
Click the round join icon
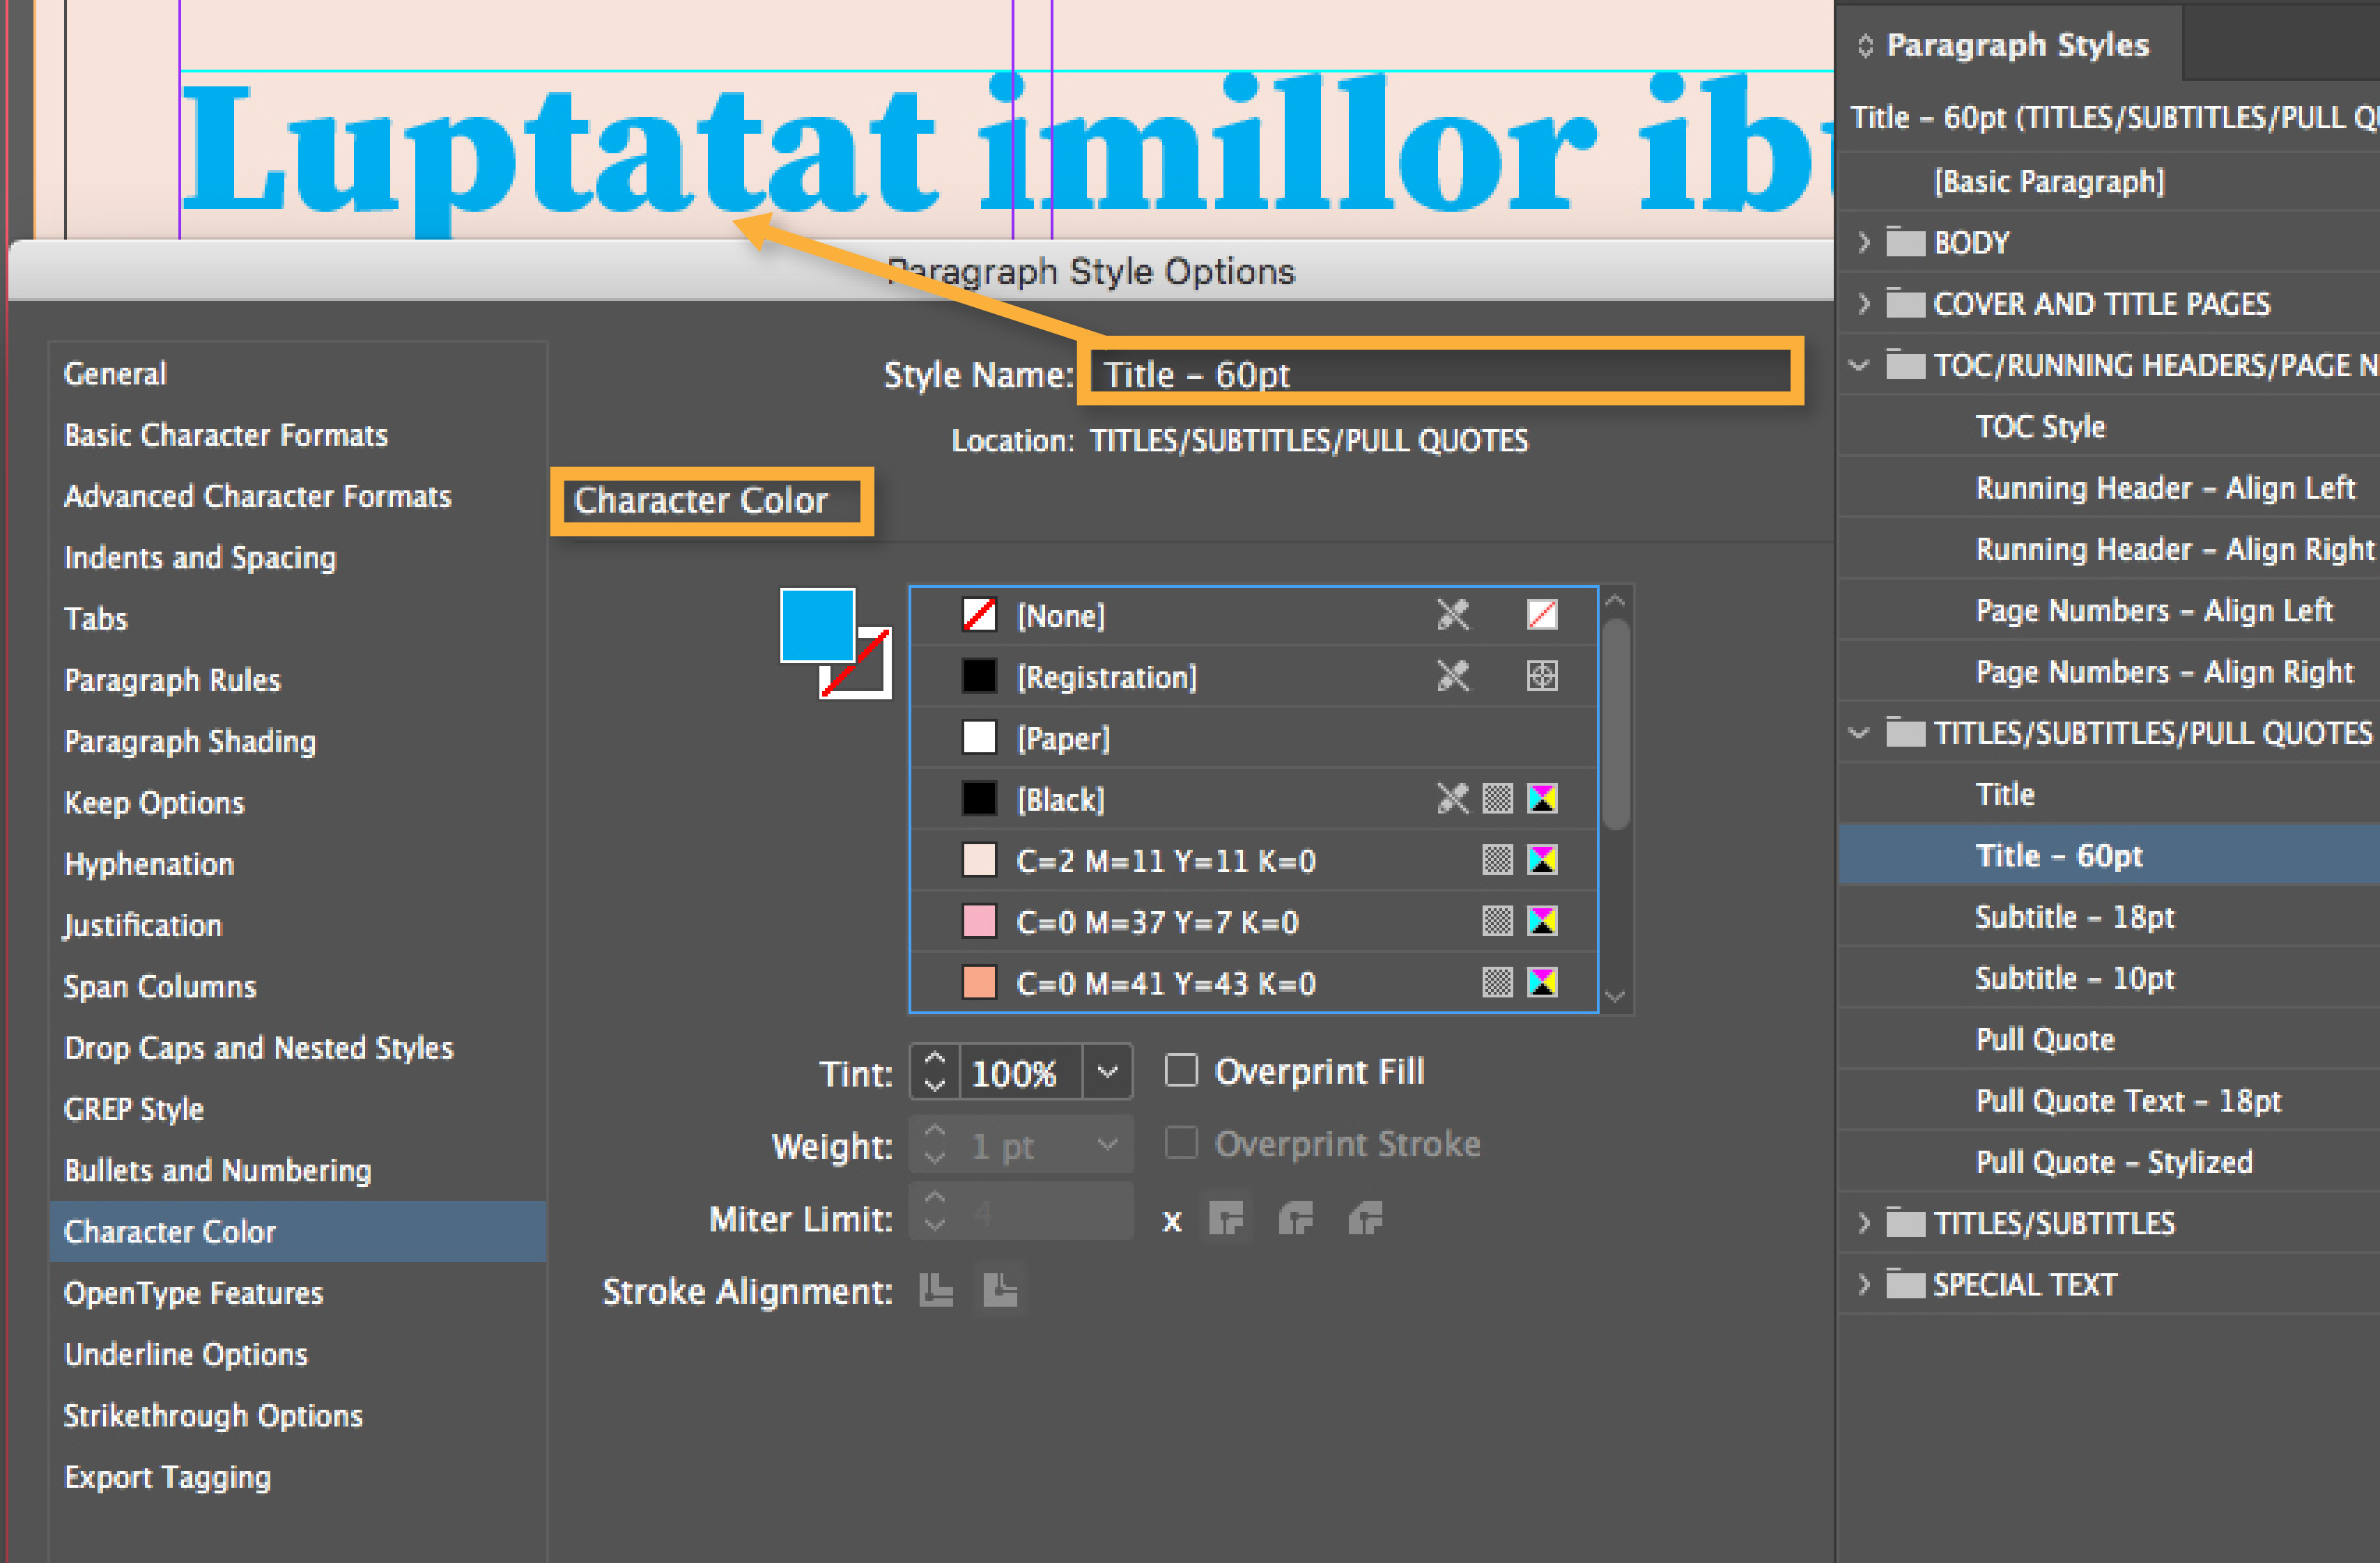(1296, 1218)
